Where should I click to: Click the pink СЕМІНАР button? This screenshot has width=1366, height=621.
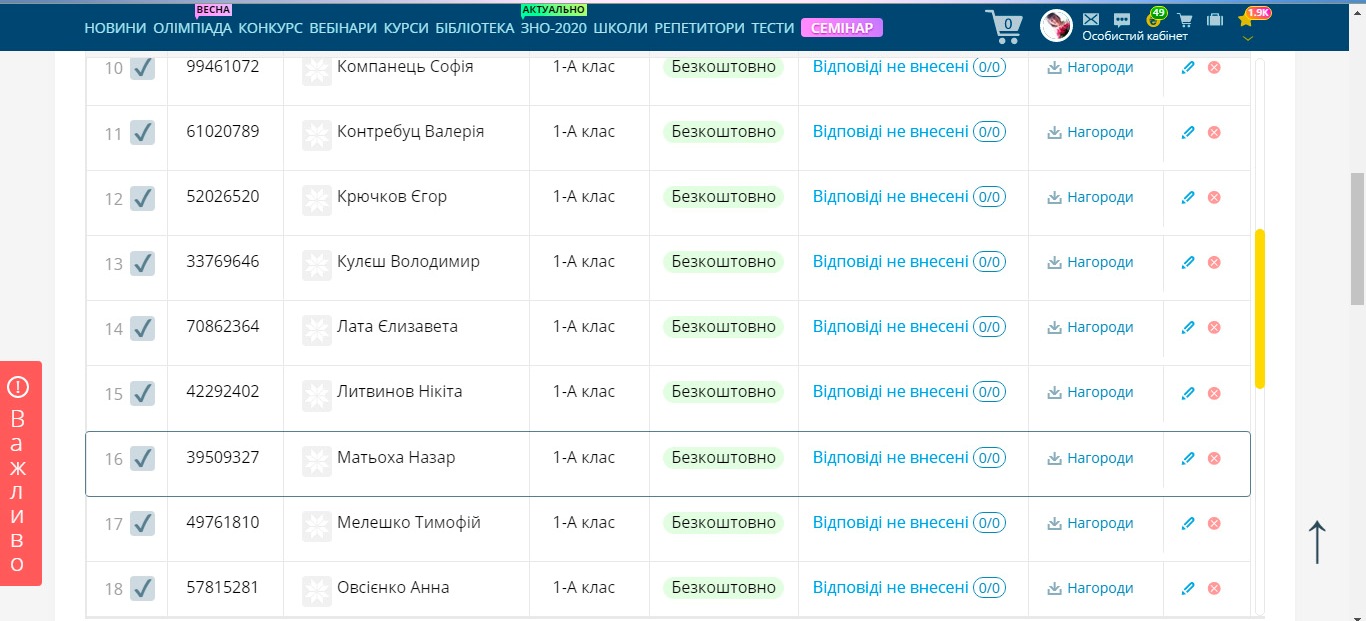(x=841, y=28)
